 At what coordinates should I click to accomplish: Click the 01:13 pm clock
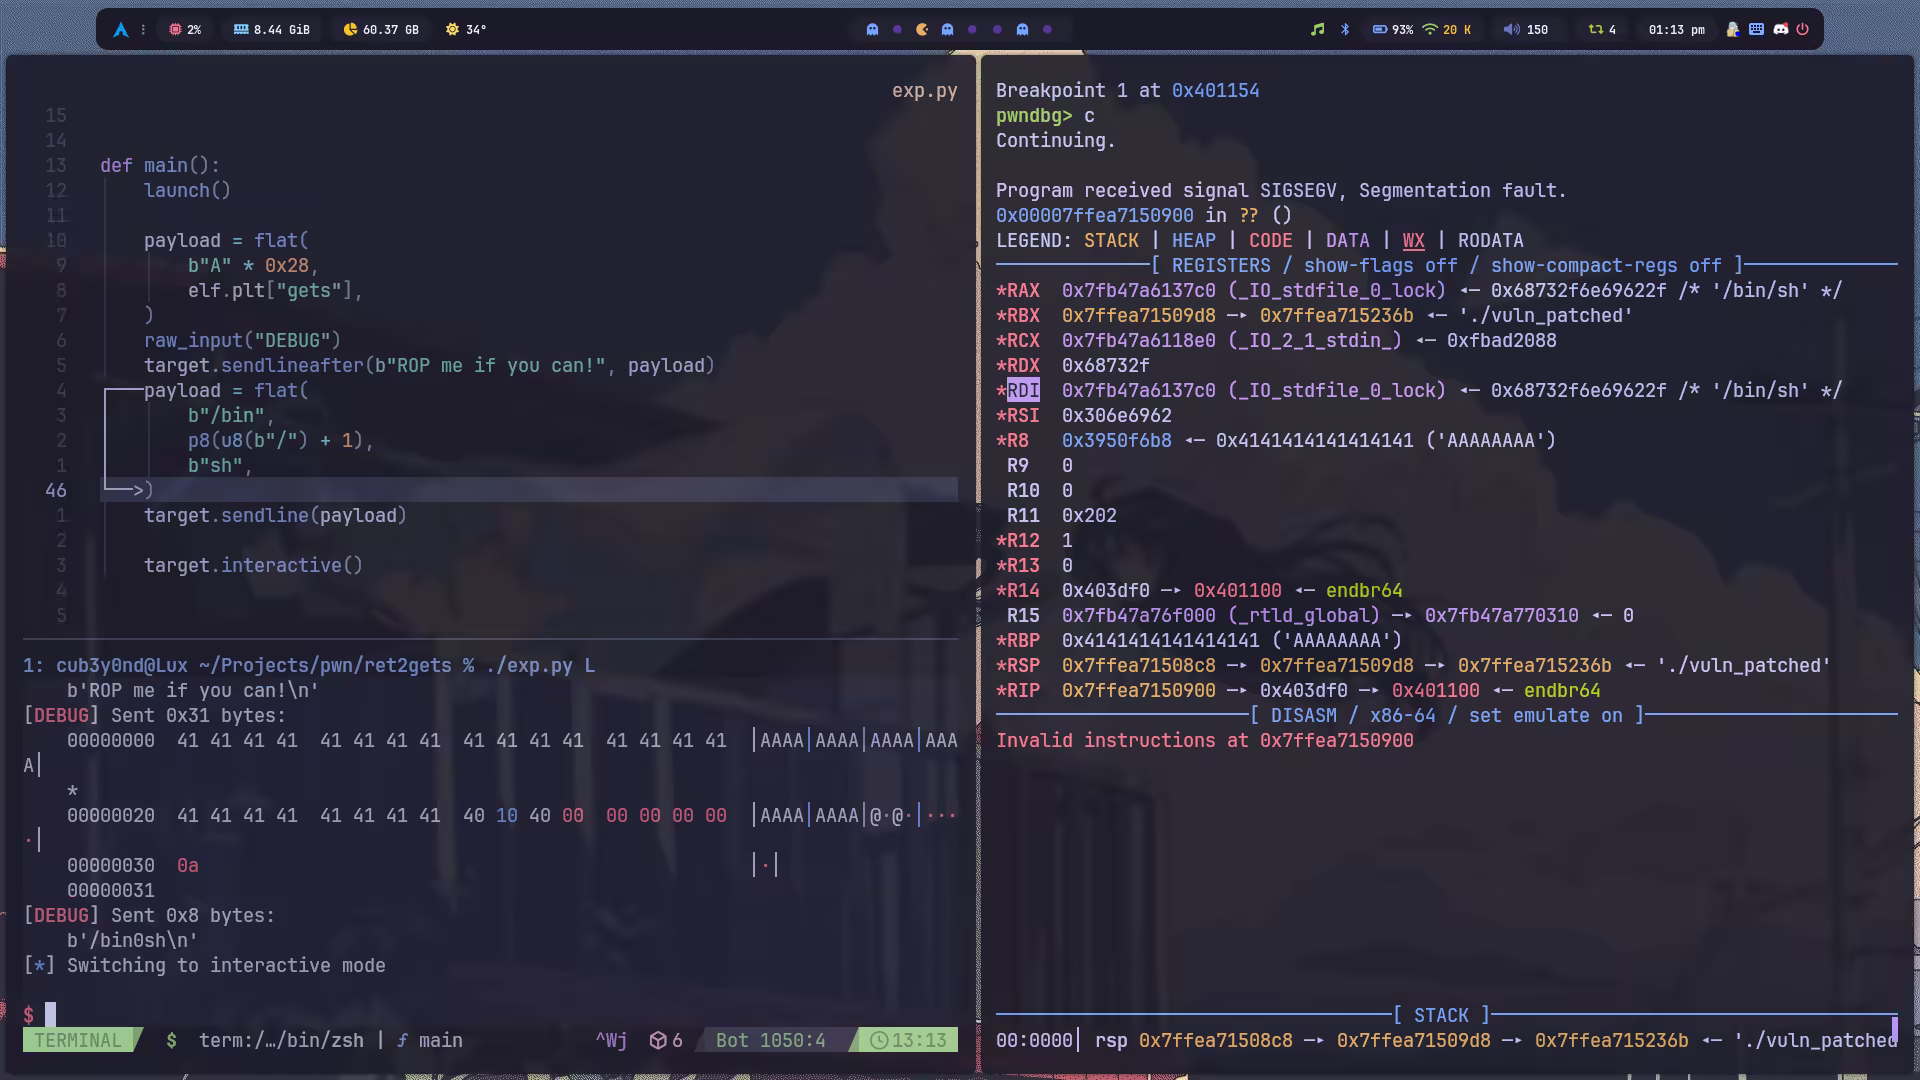[1676, 30]
